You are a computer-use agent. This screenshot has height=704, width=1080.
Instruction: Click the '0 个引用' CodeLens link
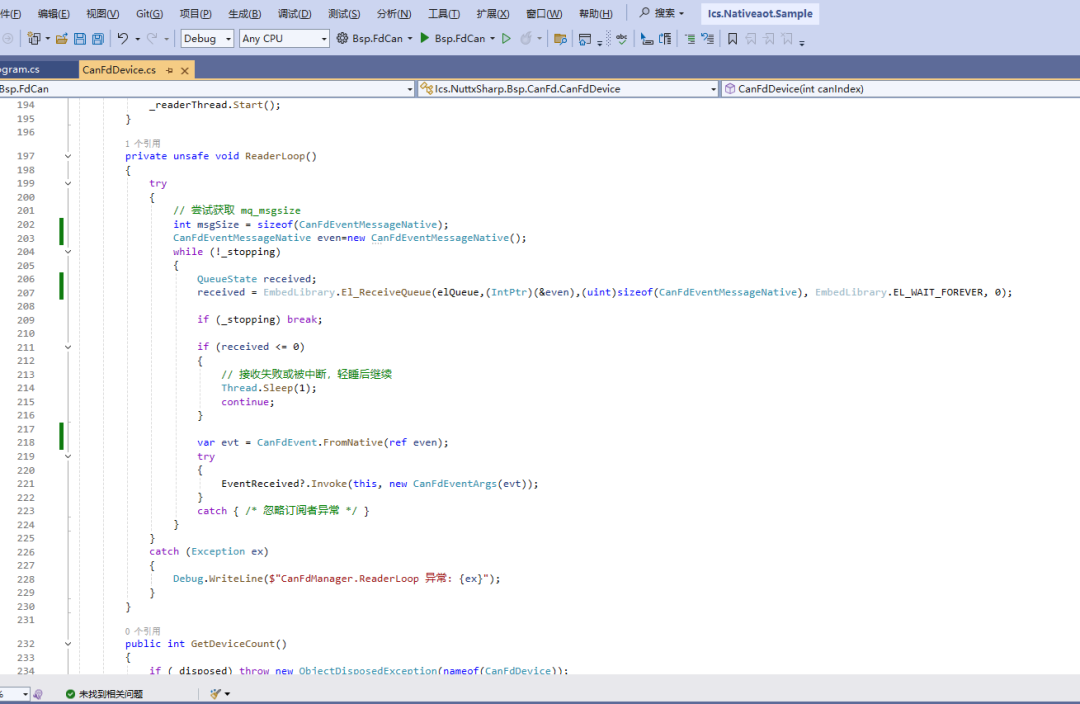coord(143,631)
